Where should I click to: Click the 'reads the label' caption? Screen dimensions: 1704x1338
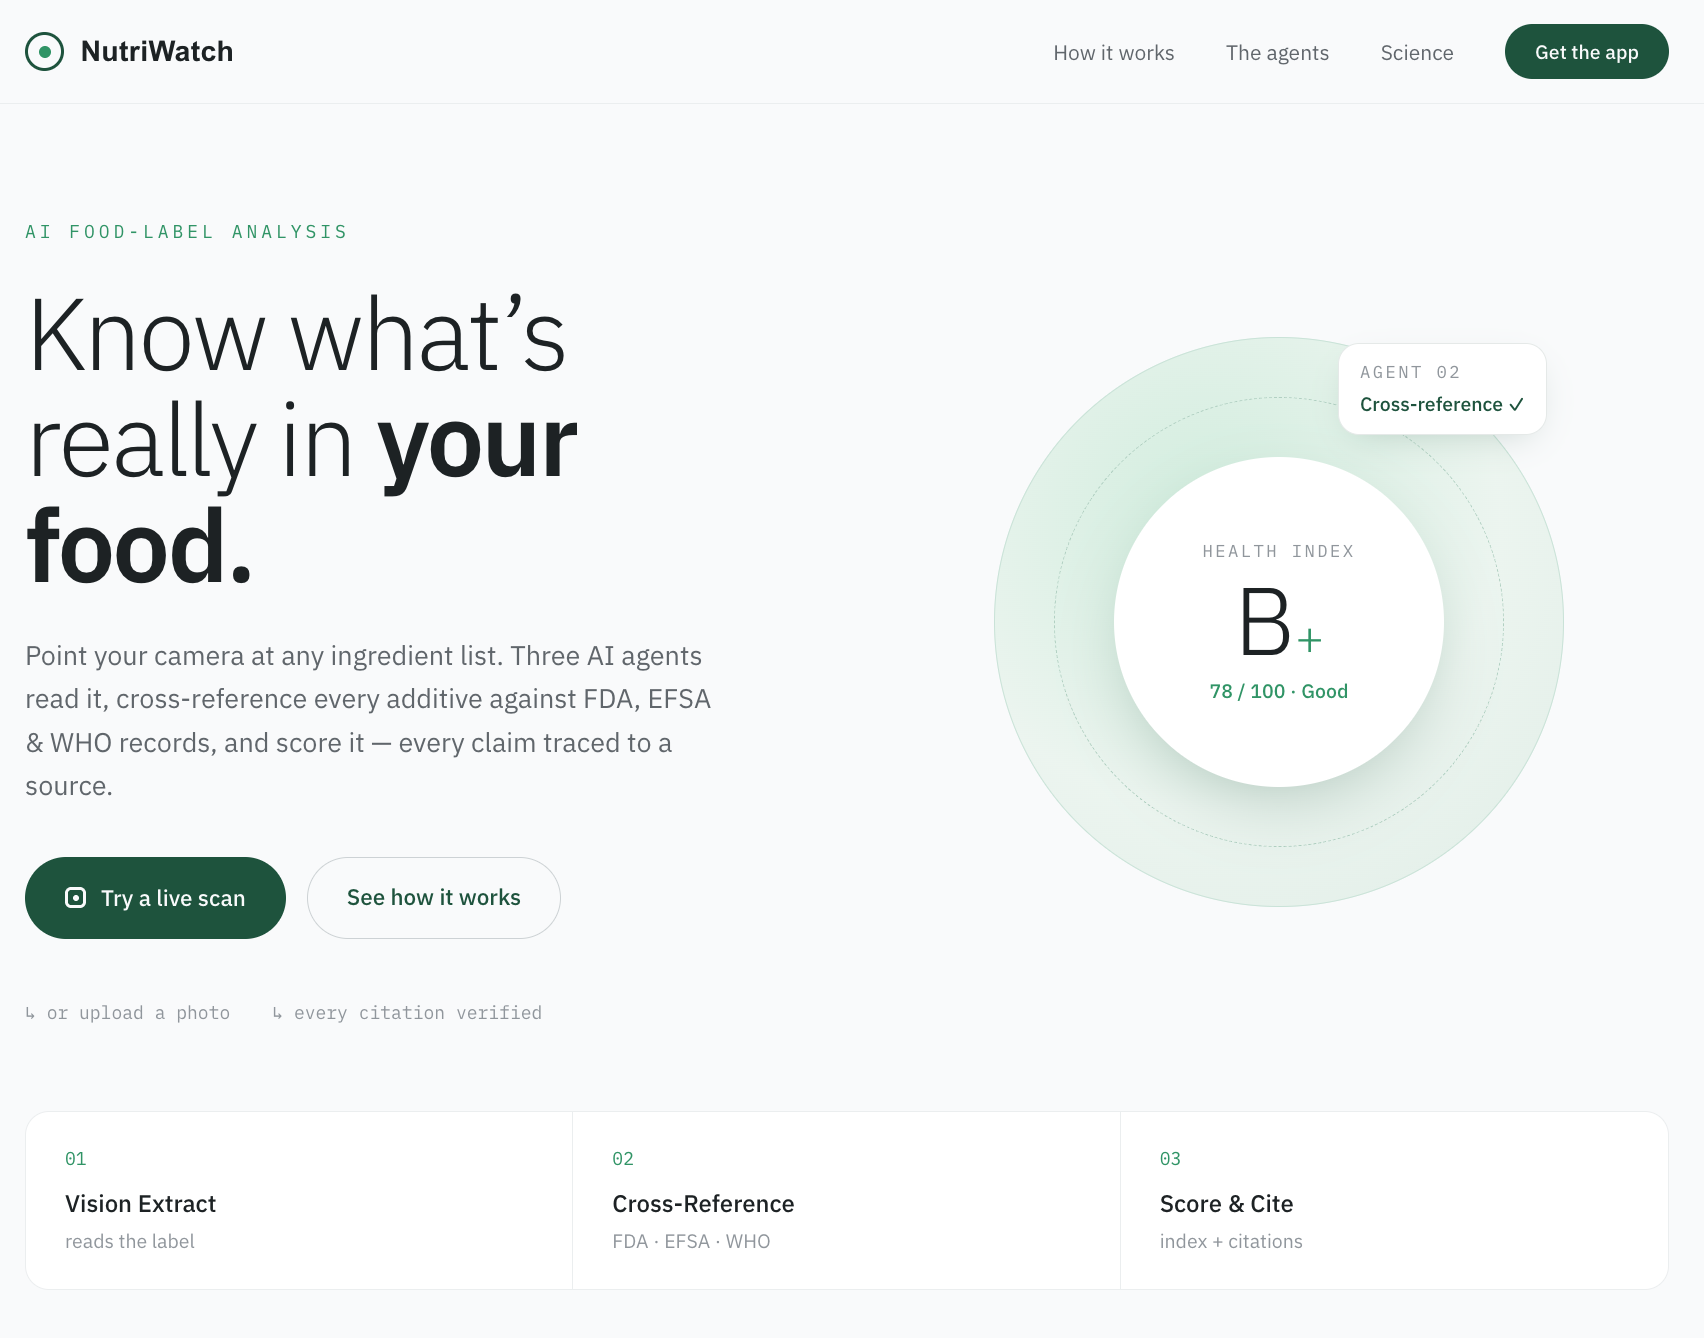130,1241
